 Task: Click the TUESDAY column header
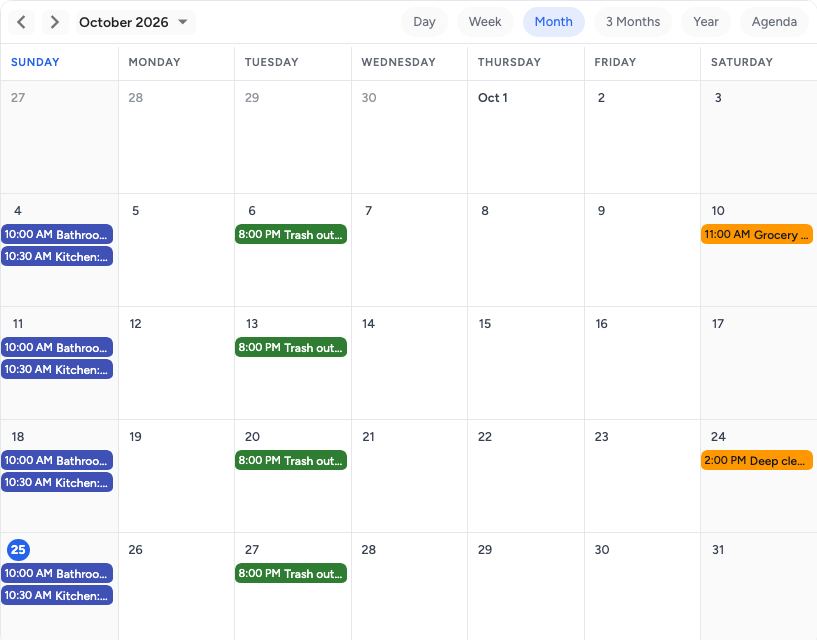(x=271, y=63)
